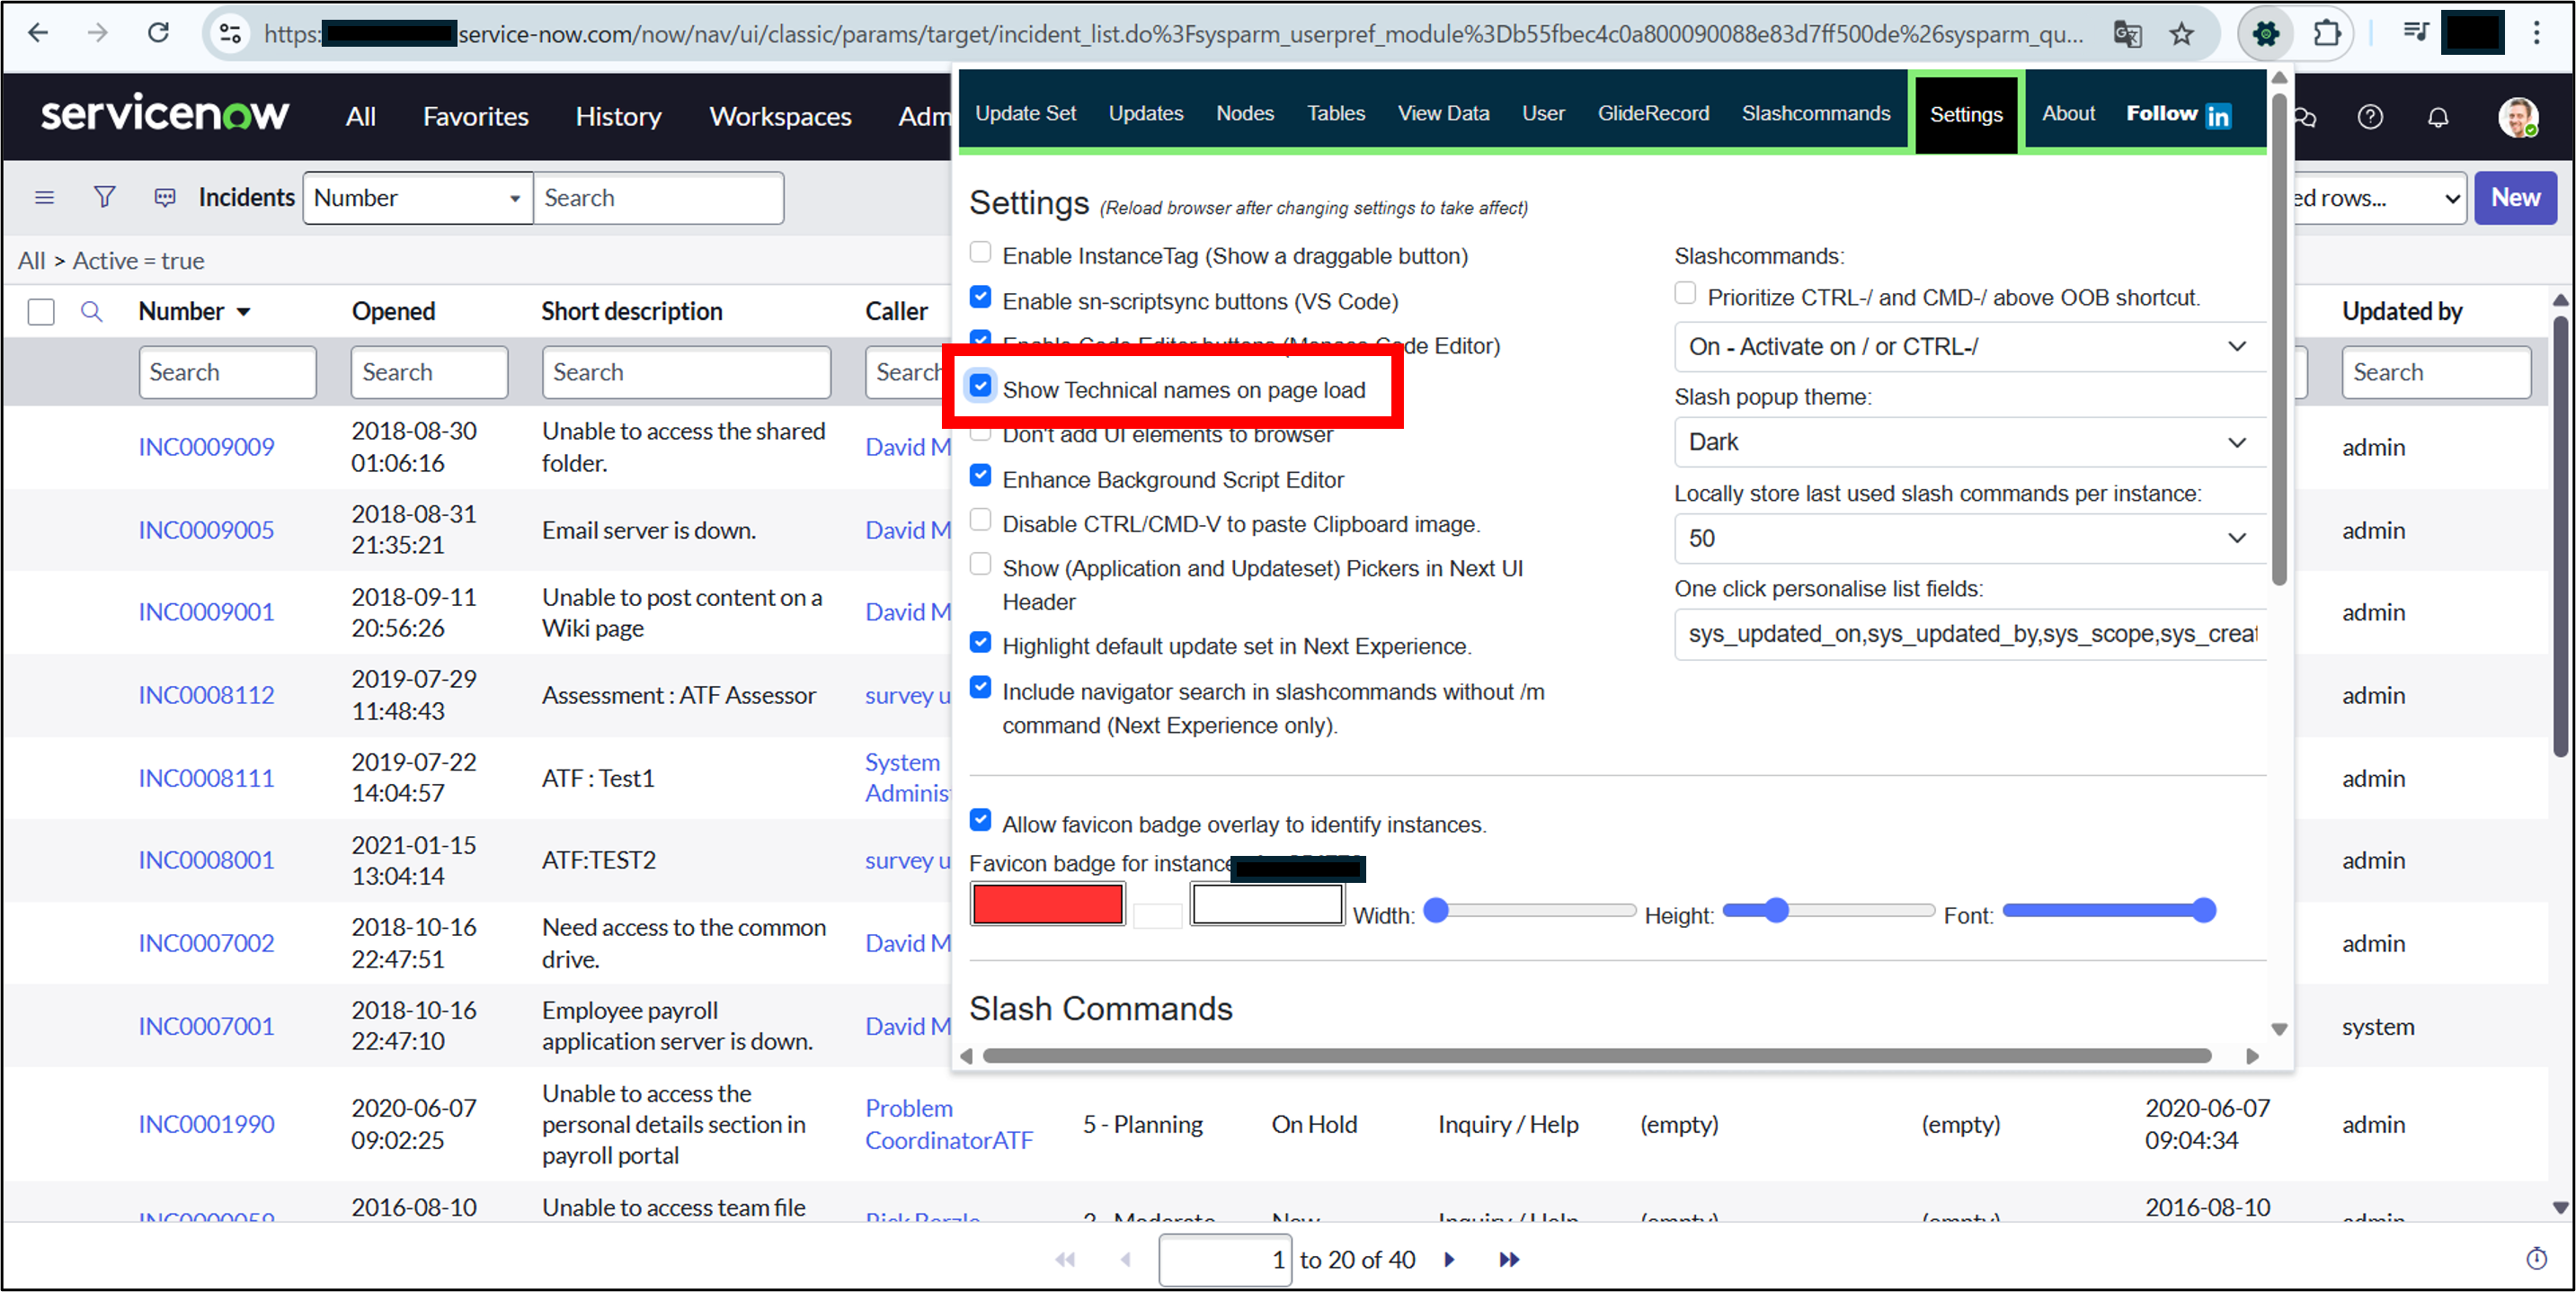
Task: Click the browser forward arrow
Action: pos(97,33)
